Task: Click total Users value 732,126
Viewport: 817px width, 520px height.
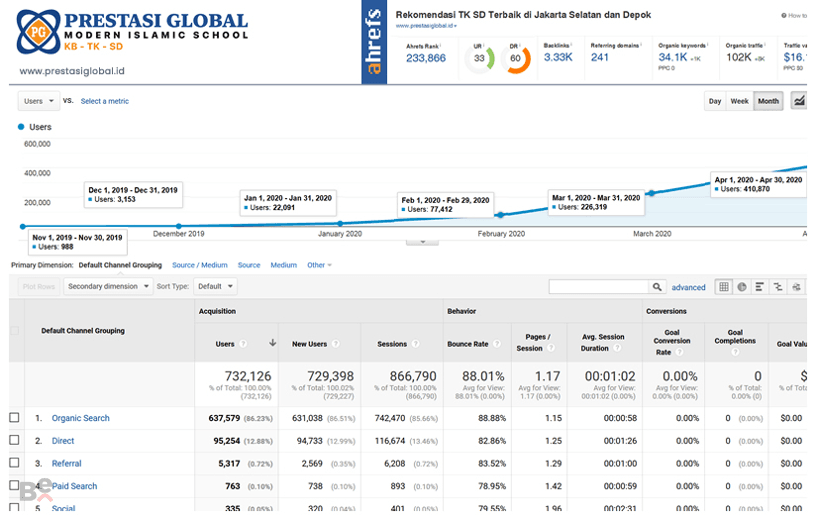Action: click(247, 376)
